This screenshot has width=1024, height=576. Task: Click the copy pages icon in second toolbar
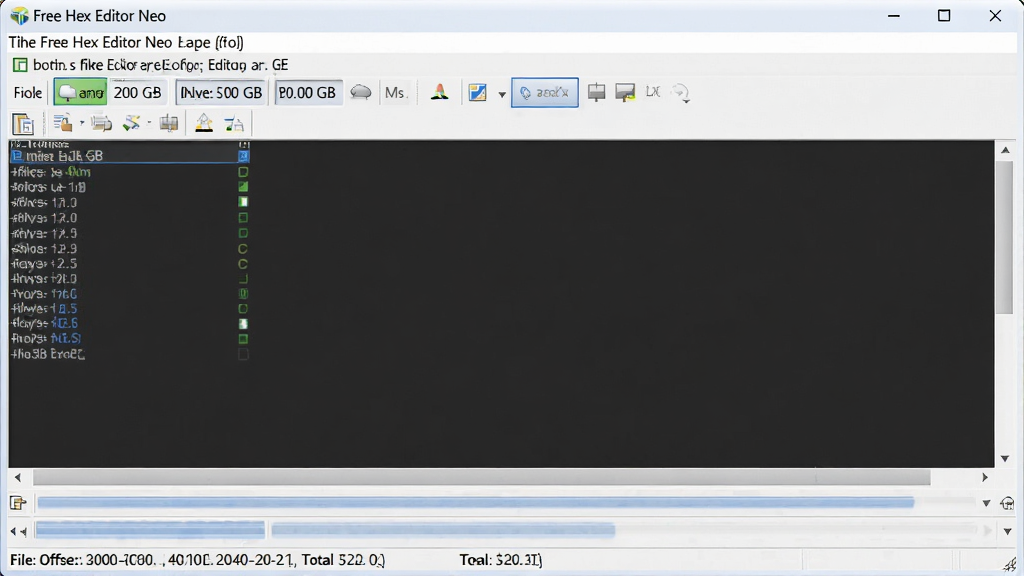click(23, 123)
